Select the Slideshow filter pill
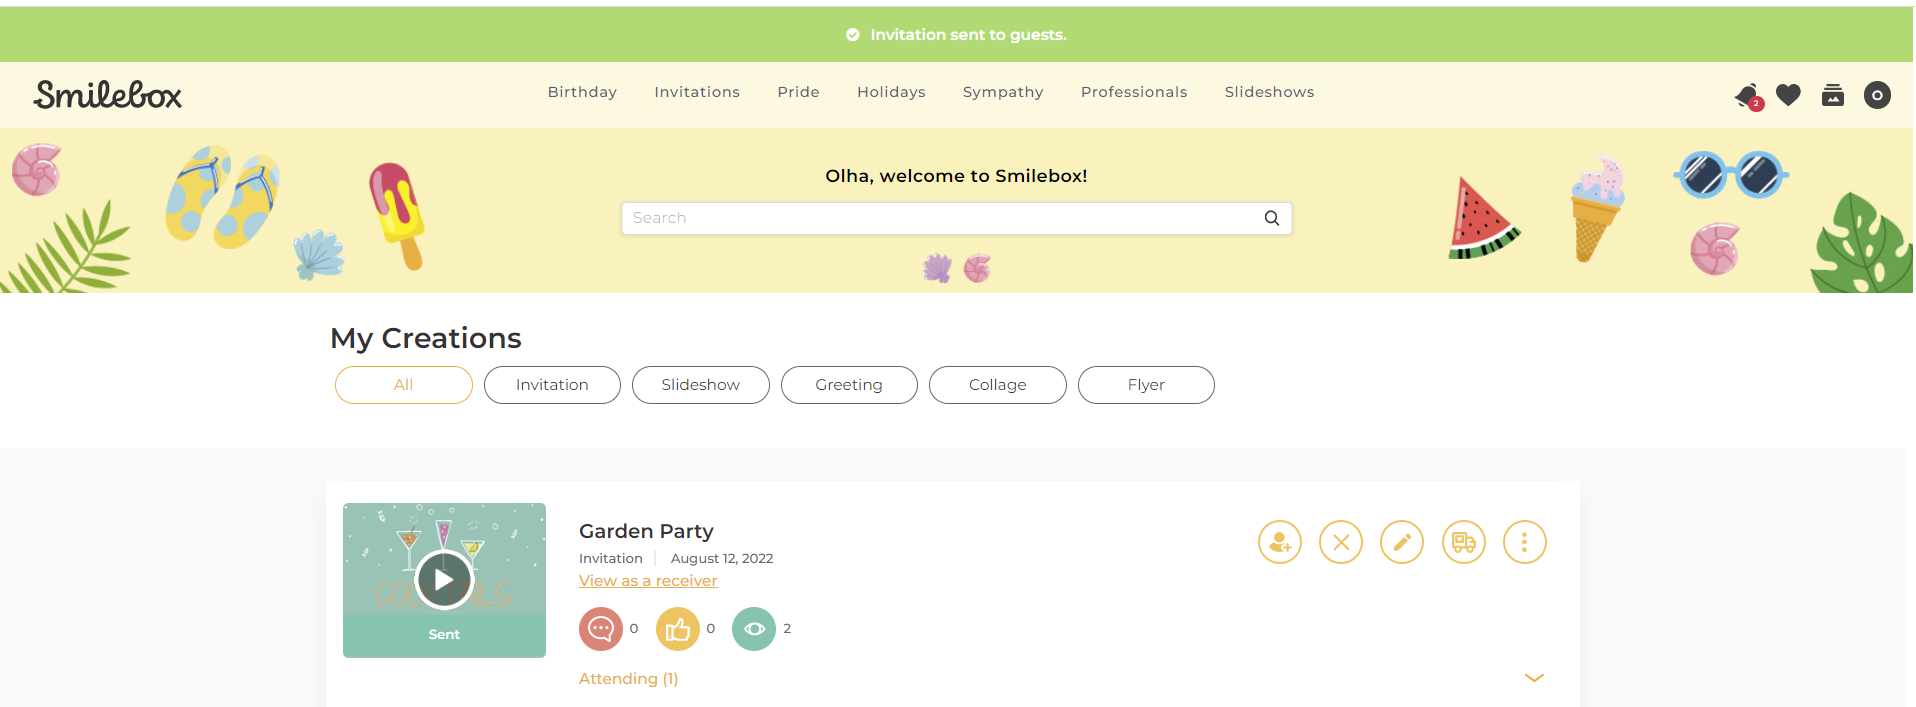The width and height of the screenshot is (1916, 707). click(701, 385)
